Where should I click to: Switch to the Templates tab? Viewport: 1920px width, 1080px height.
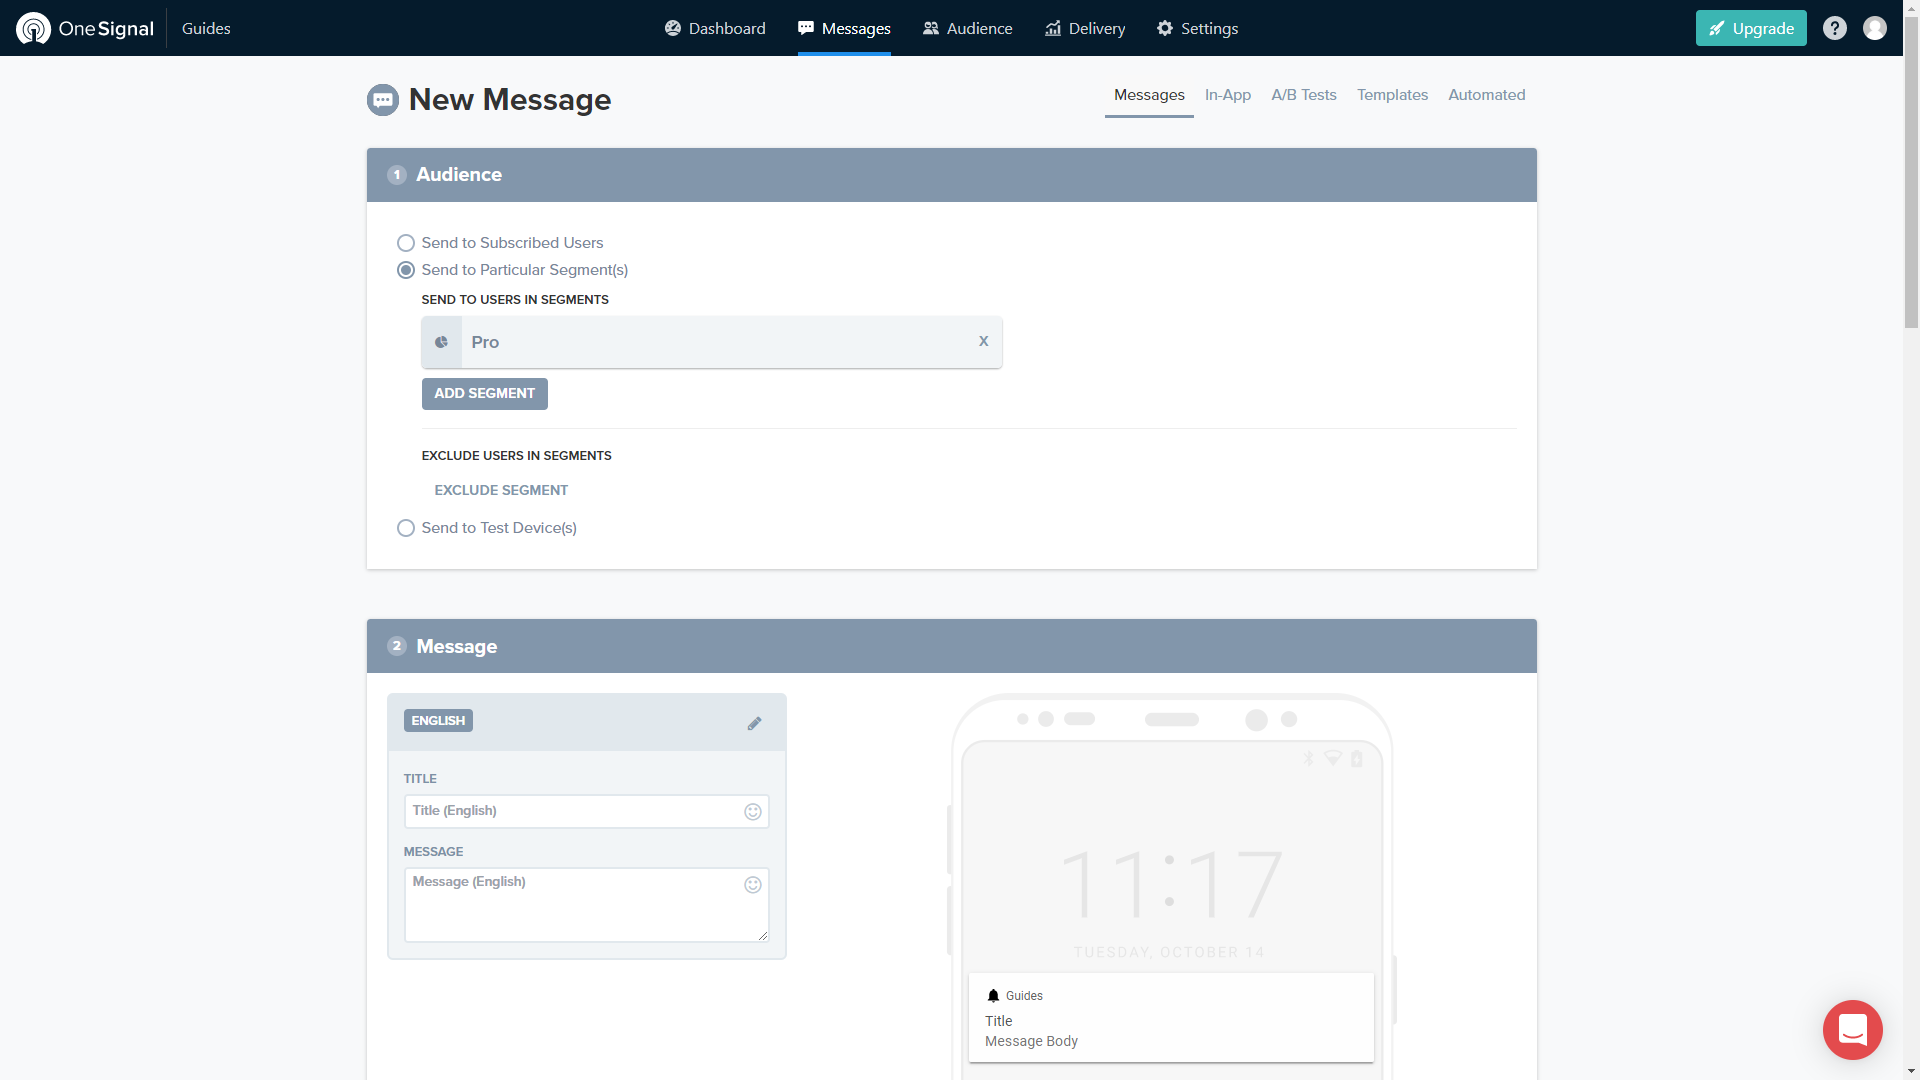click(1392, 95)
